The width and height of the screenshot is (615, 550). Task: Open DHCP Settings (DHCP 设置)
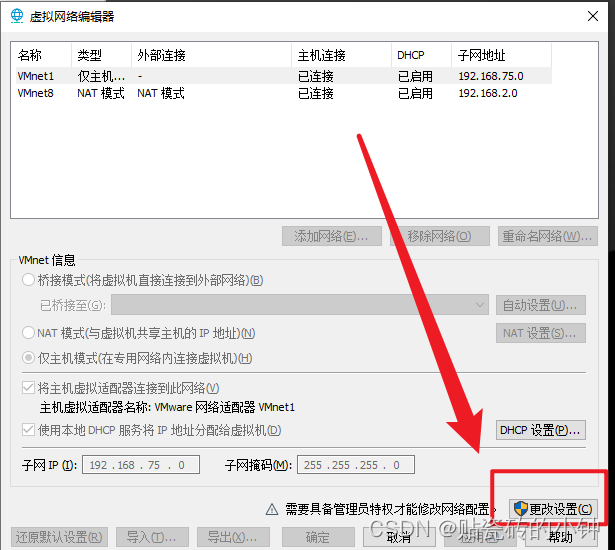[540, 430]
